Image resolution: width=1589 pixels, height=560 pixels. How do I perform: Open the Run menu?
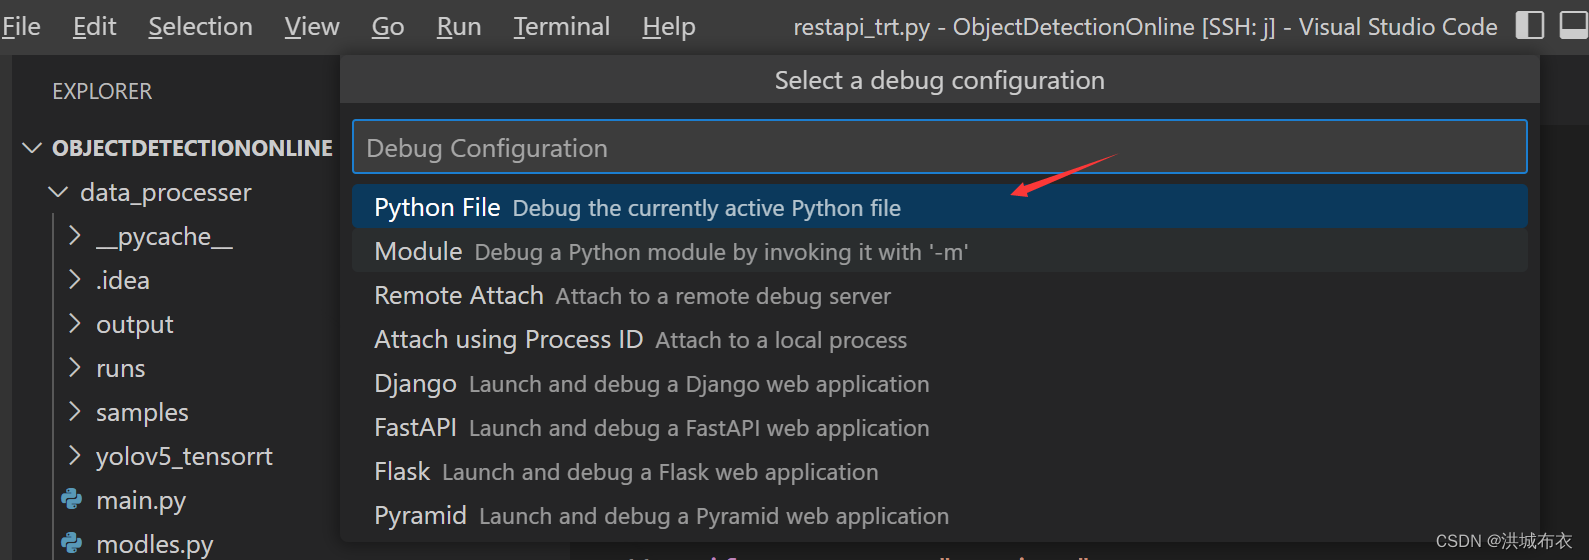tap(459, 27)
